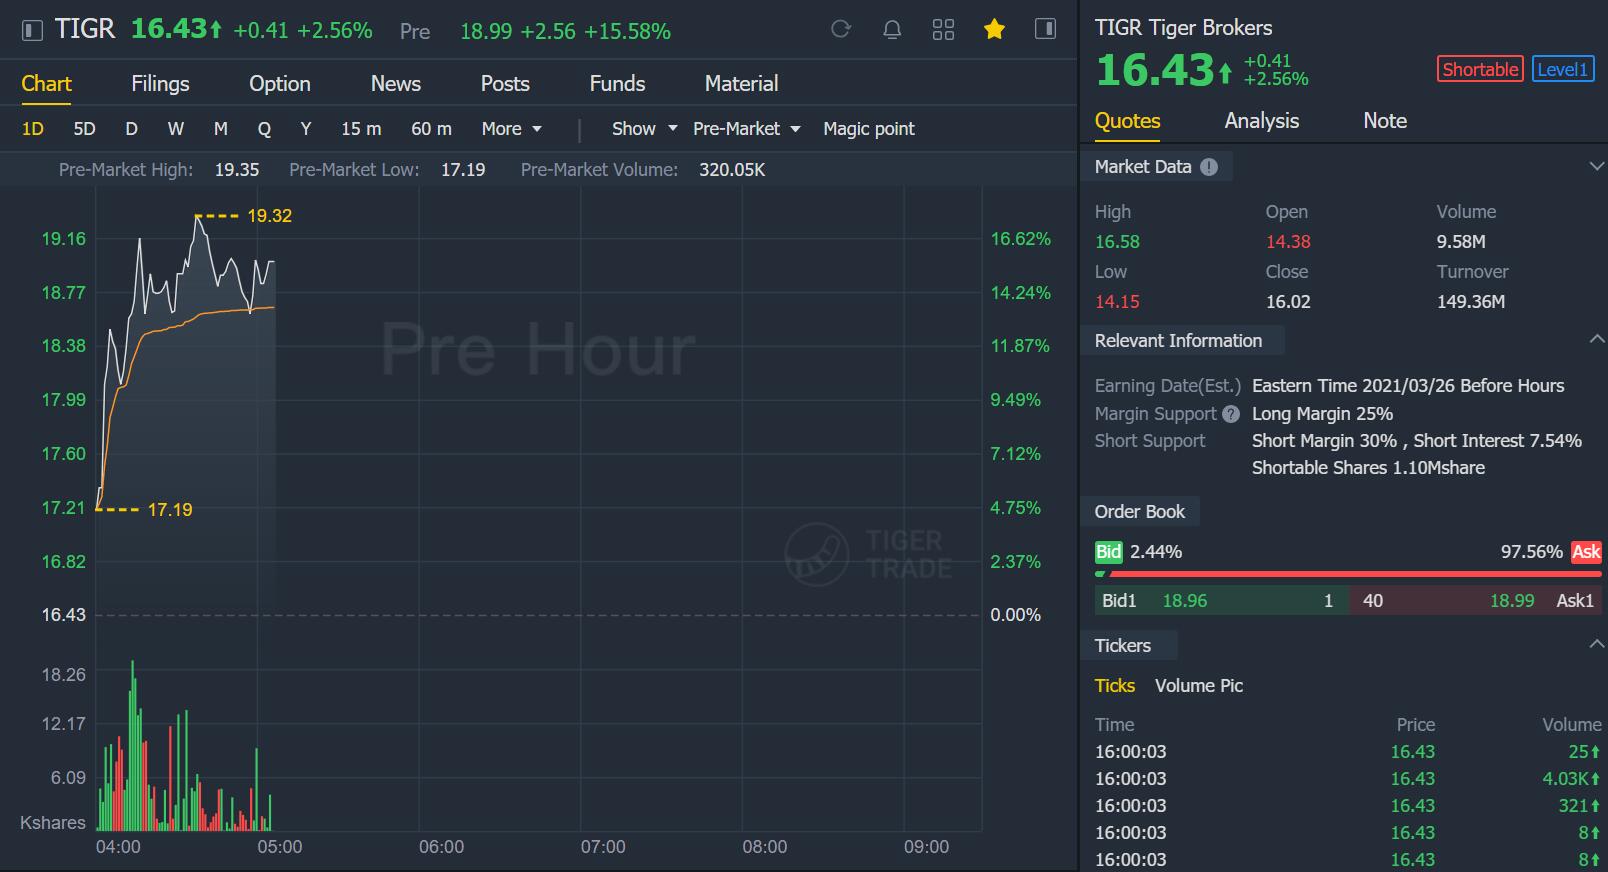Switch to the Quotes tab

pos(1127,121)
